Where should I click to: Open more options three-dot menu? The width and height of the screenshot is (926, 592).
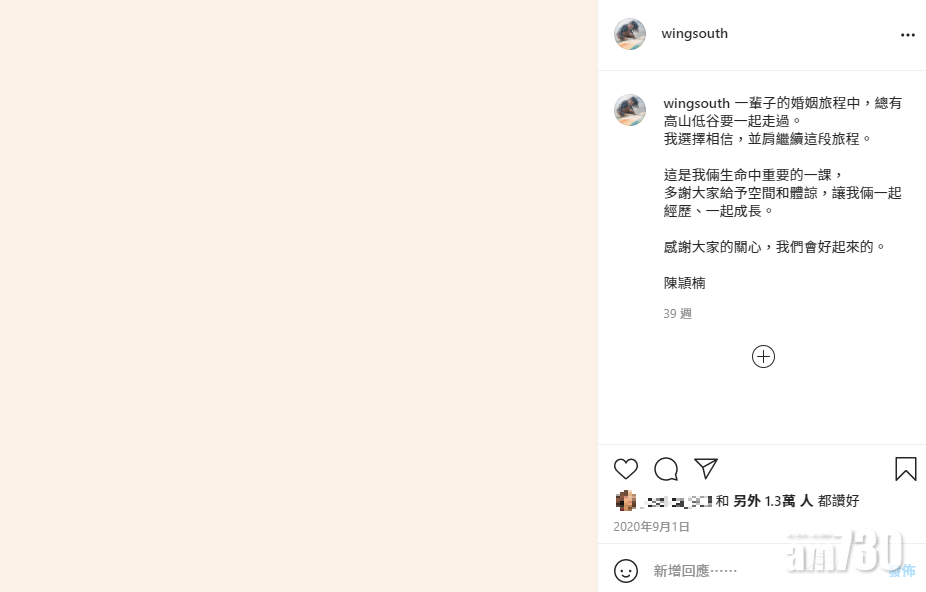[x=908, y=35]
